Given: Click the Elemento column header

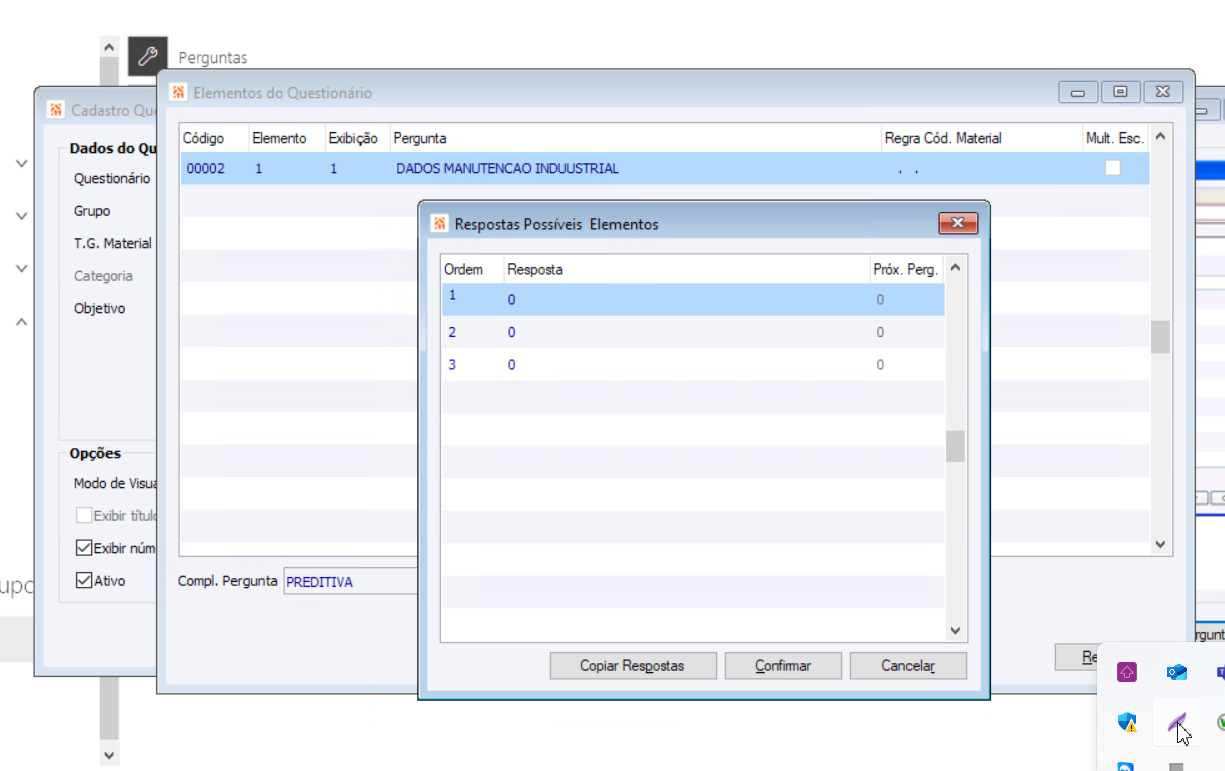Looking at the screenshot, I should (x=287, y=138).
